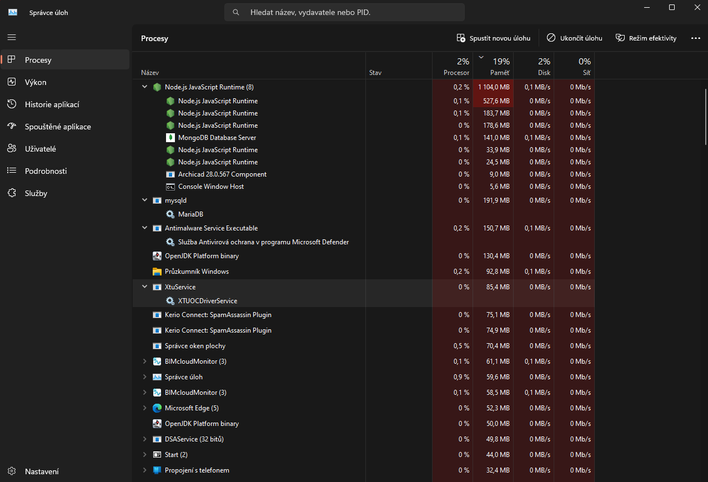Click Ukončit úlohu button
The image size is (708, 482).
[x=574, y=38]
